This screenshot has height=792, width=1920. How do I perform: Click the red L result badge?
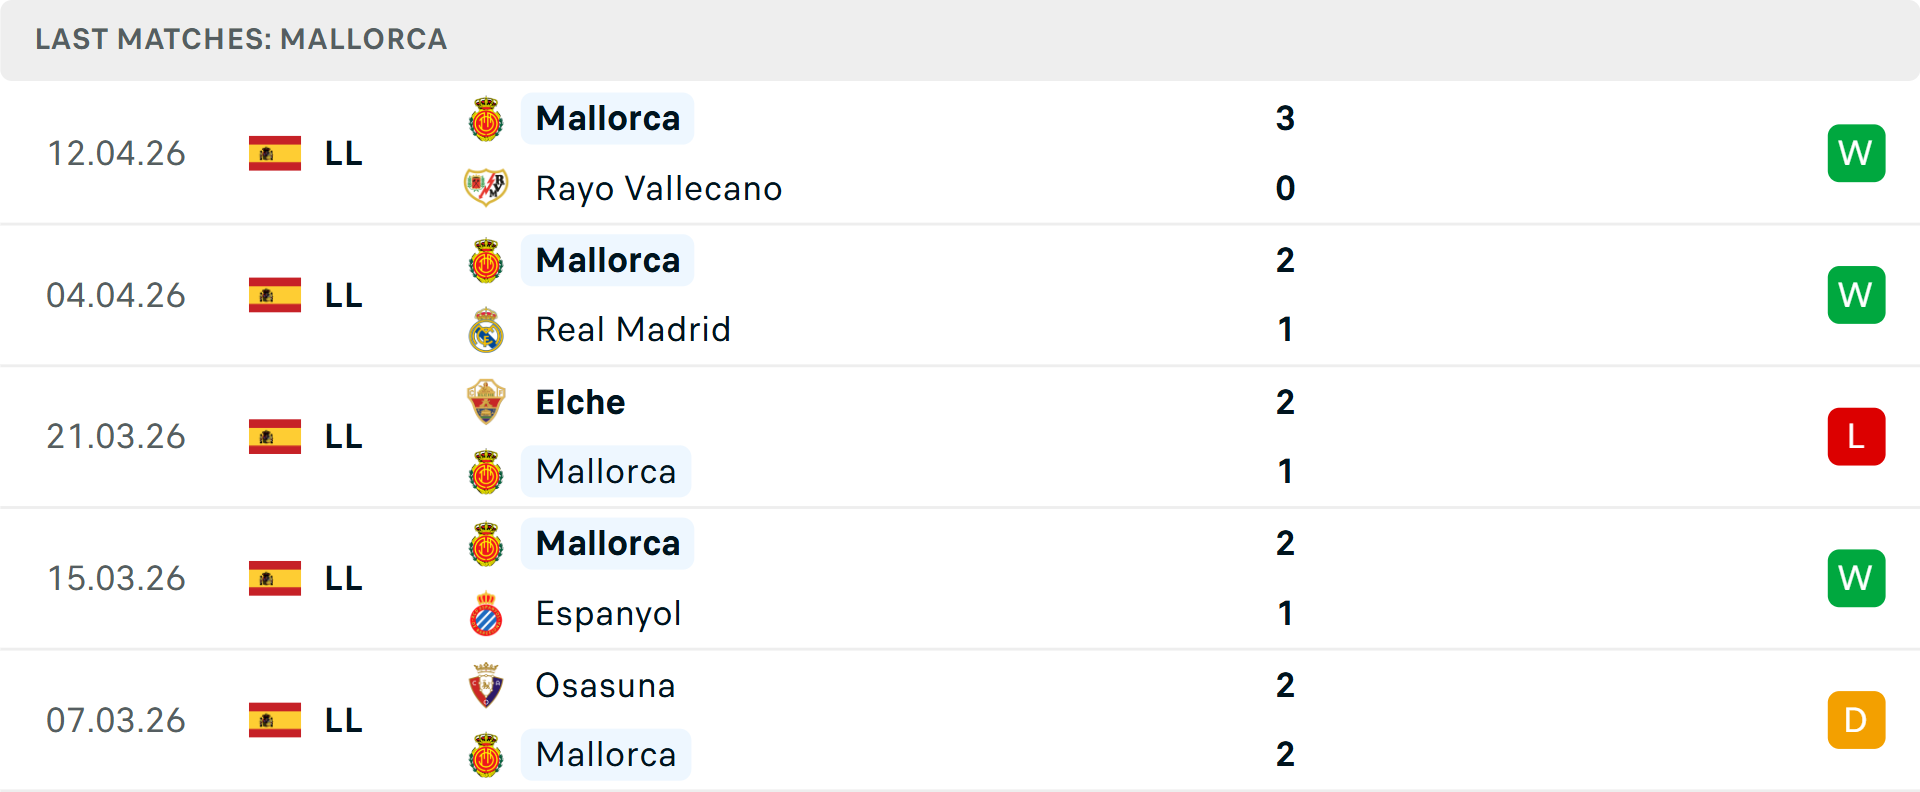pyautogui.click(x=1856, y=437)
